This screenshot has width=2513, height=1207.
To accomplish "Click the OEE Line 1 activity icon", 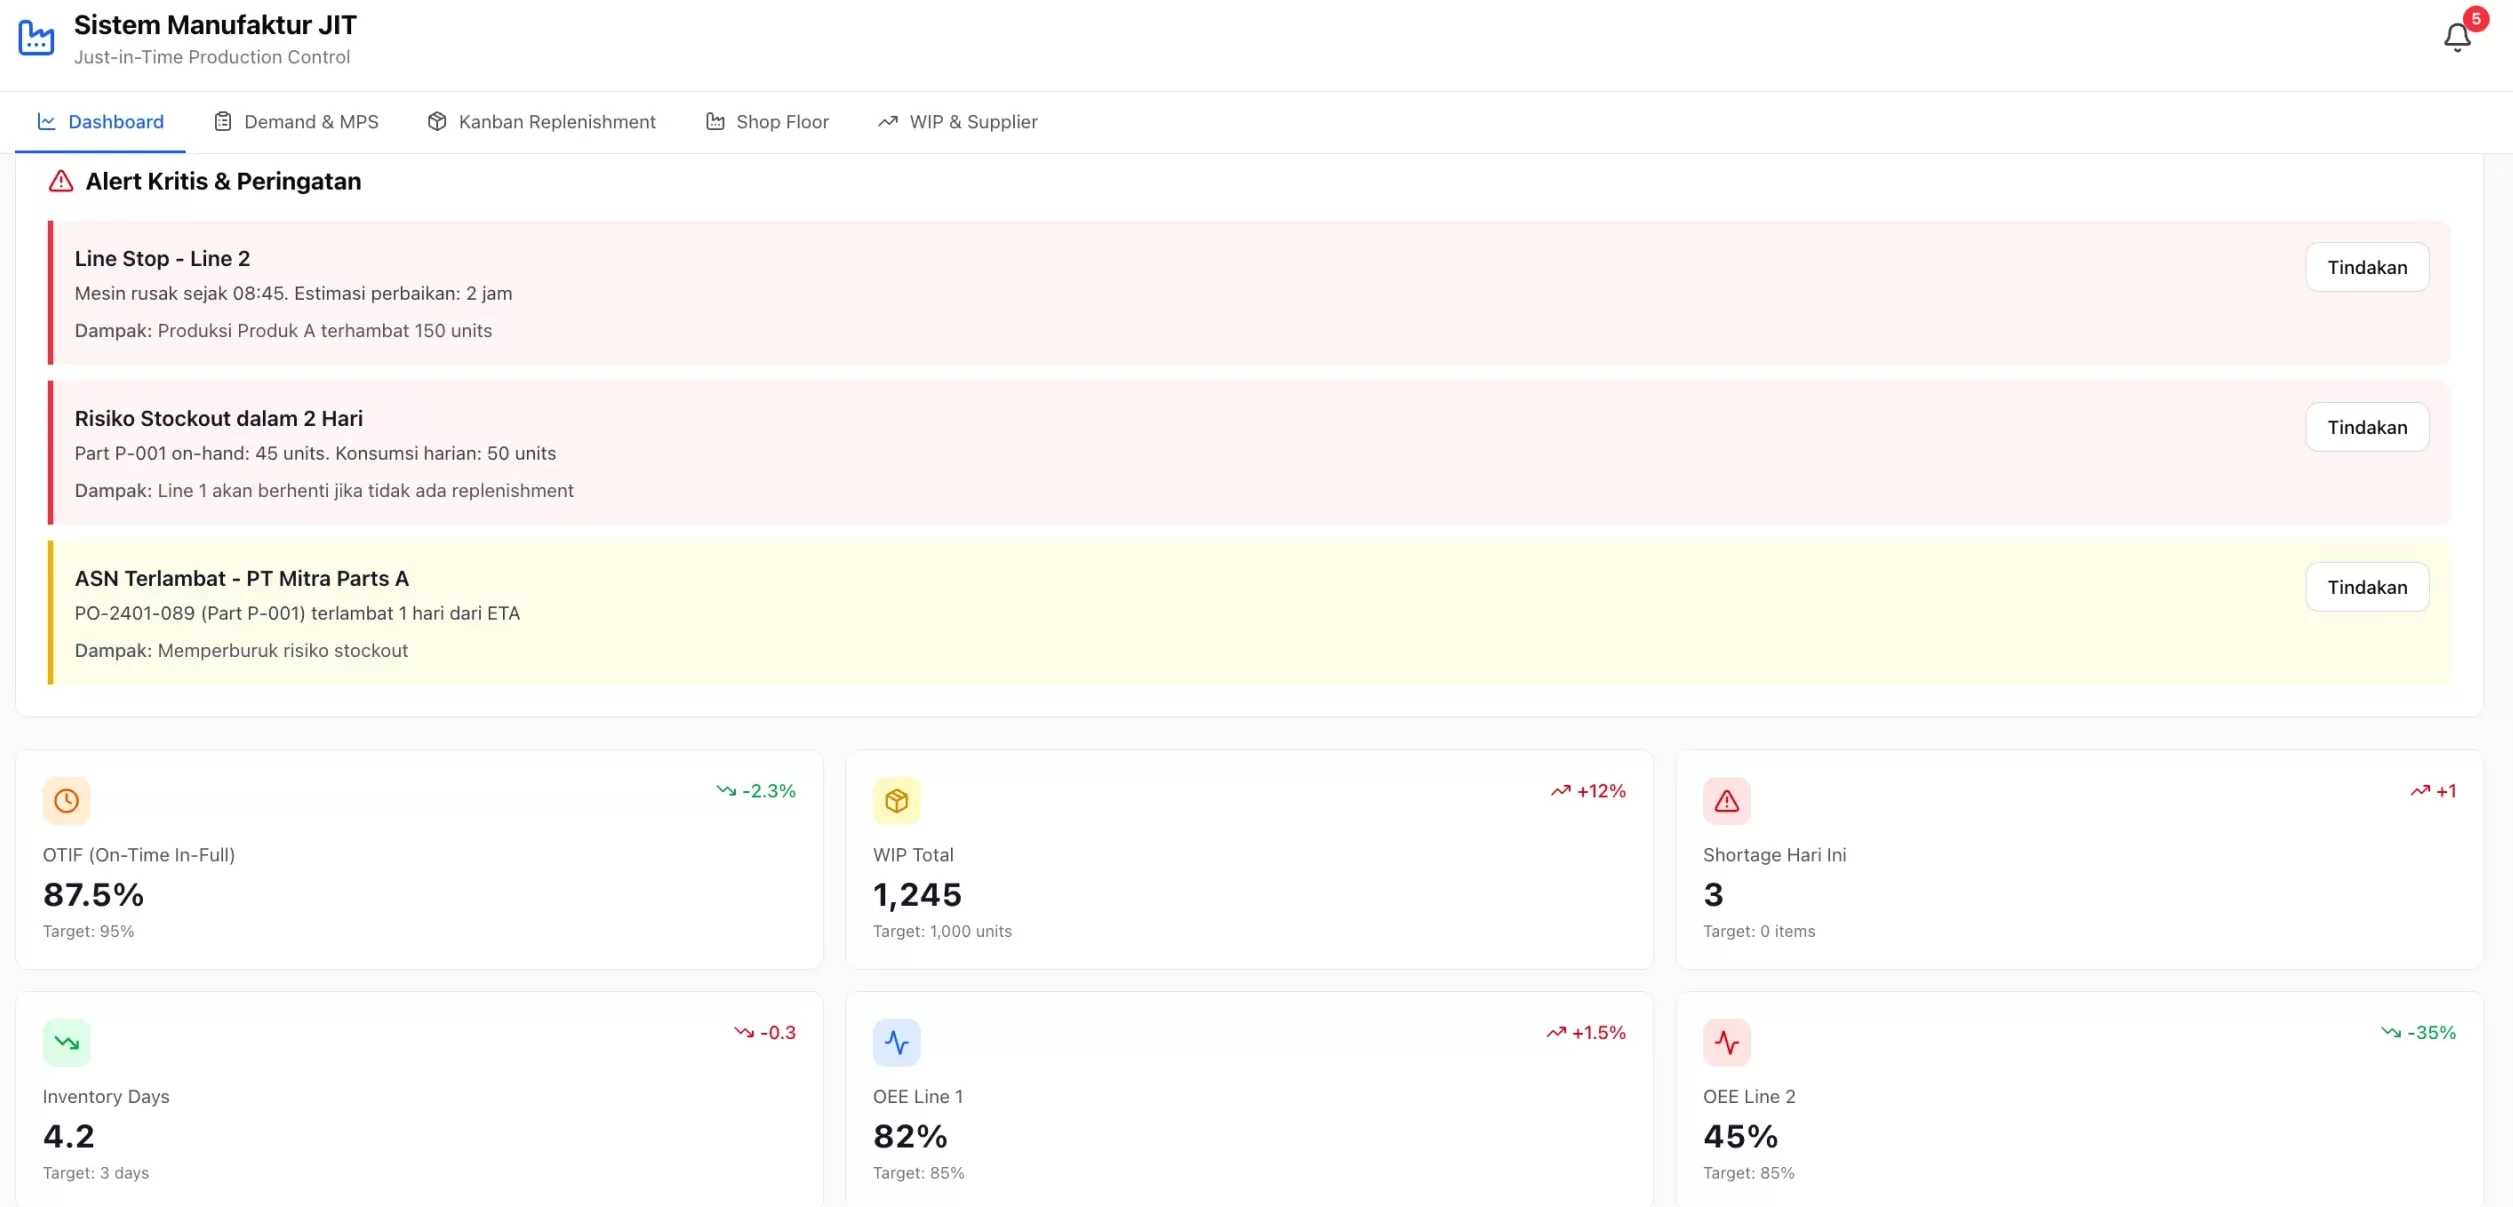I will pos(896,1043).
